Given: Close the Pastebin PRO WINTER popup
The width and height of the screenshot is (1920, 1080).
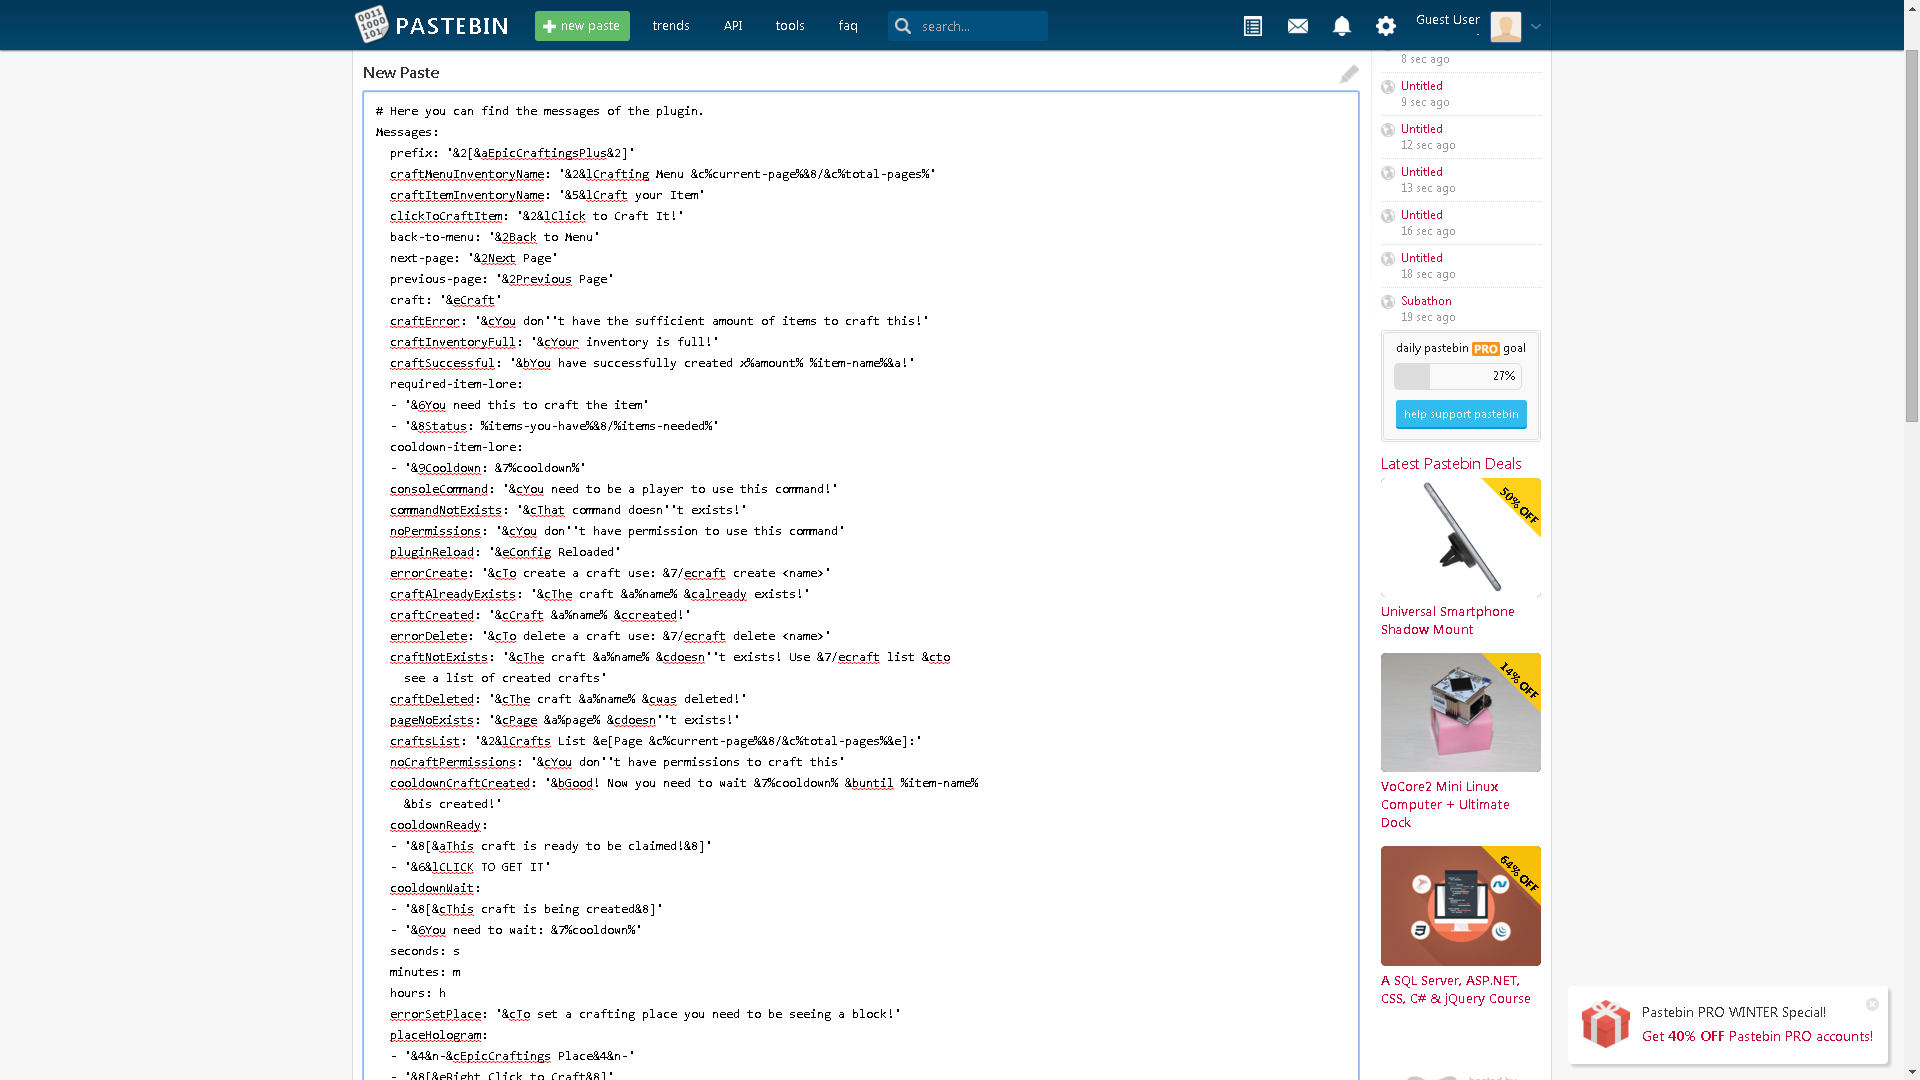Looking at the screenshot, I should [x=1872, y=1004].
